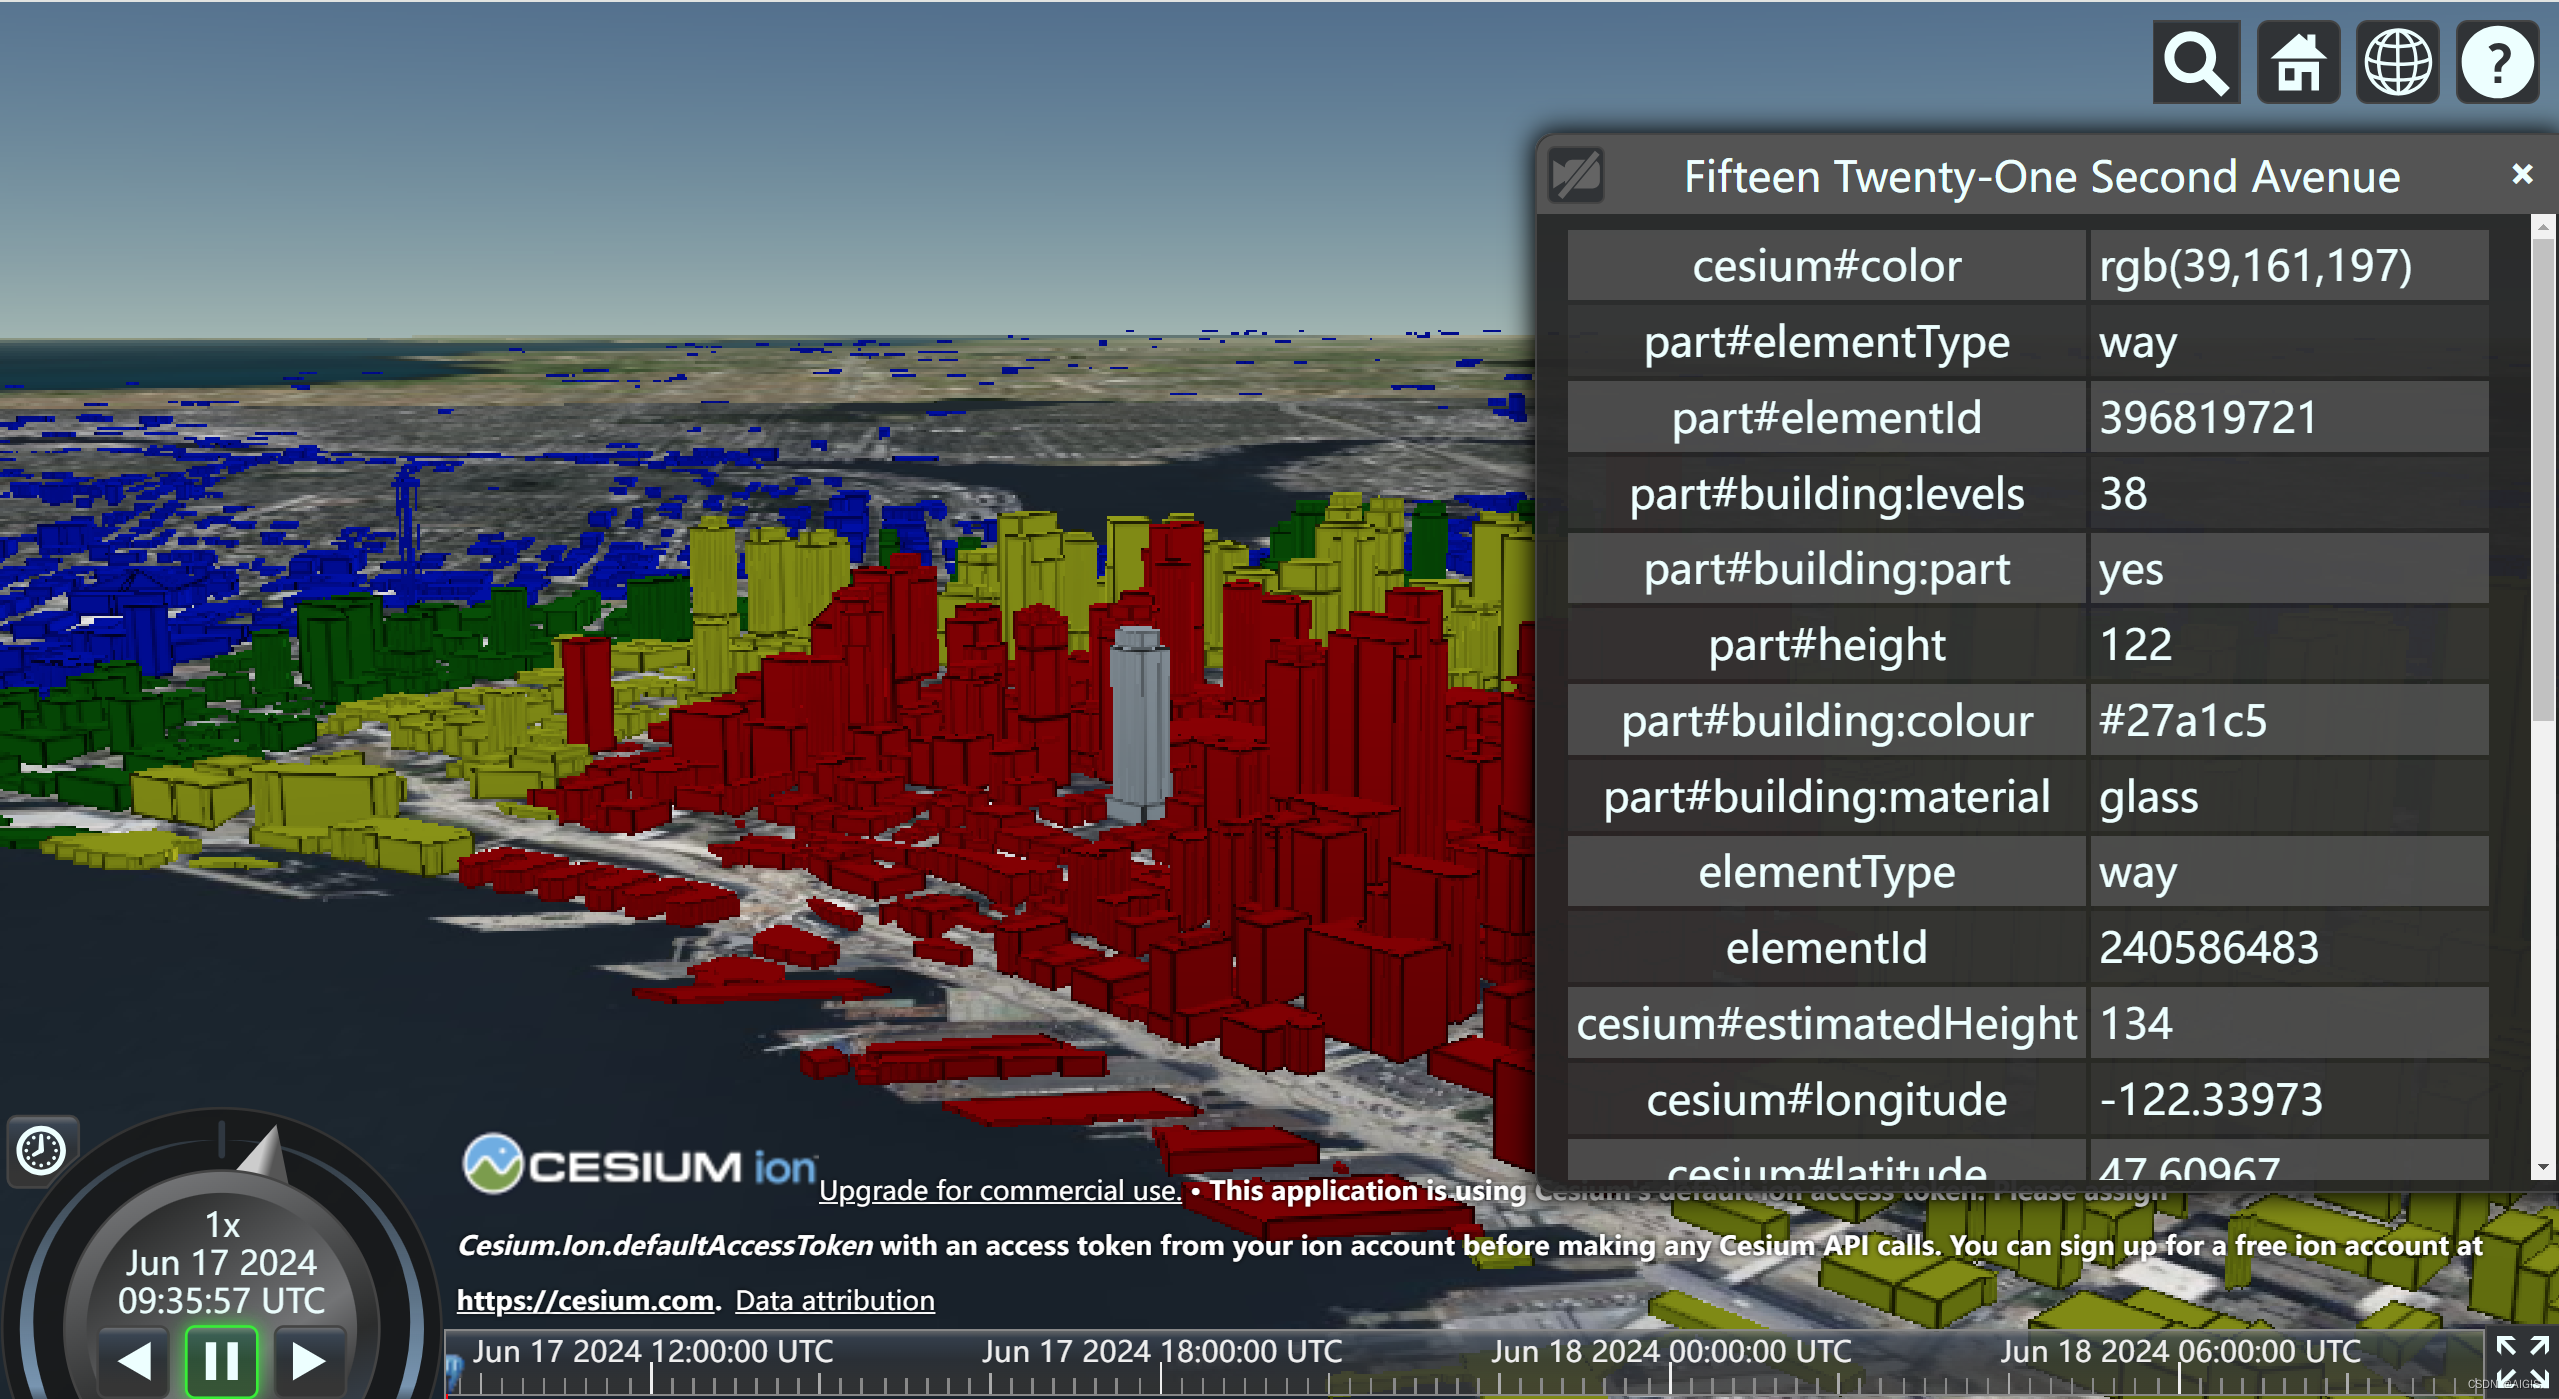2559x1399 pixels.
Task: Click the info box scroll down arrow
Action: click(x=2545, y=1167)
